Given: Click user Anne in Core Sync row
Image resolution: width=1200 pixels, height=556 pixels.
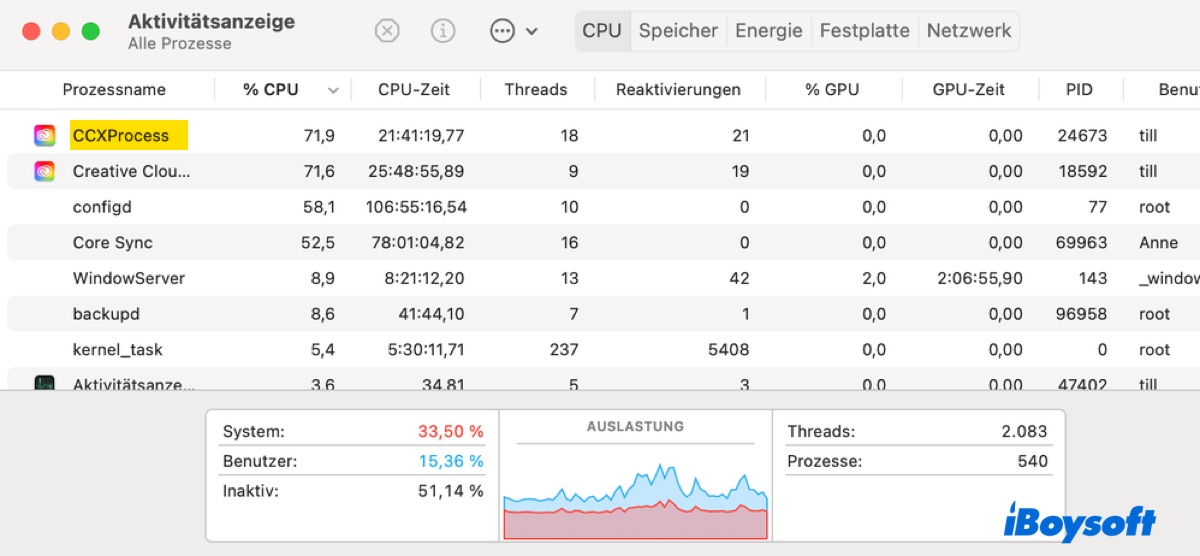Looking at the screenshot, I should tap(1158, 243).
